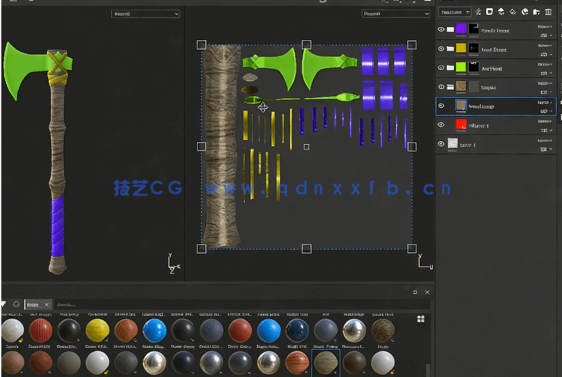The width and height of the screenshot is (562, 377).
Task: Click the shelf vertical scrollbar
Action: pyautogui.click(x=428, y=370)
